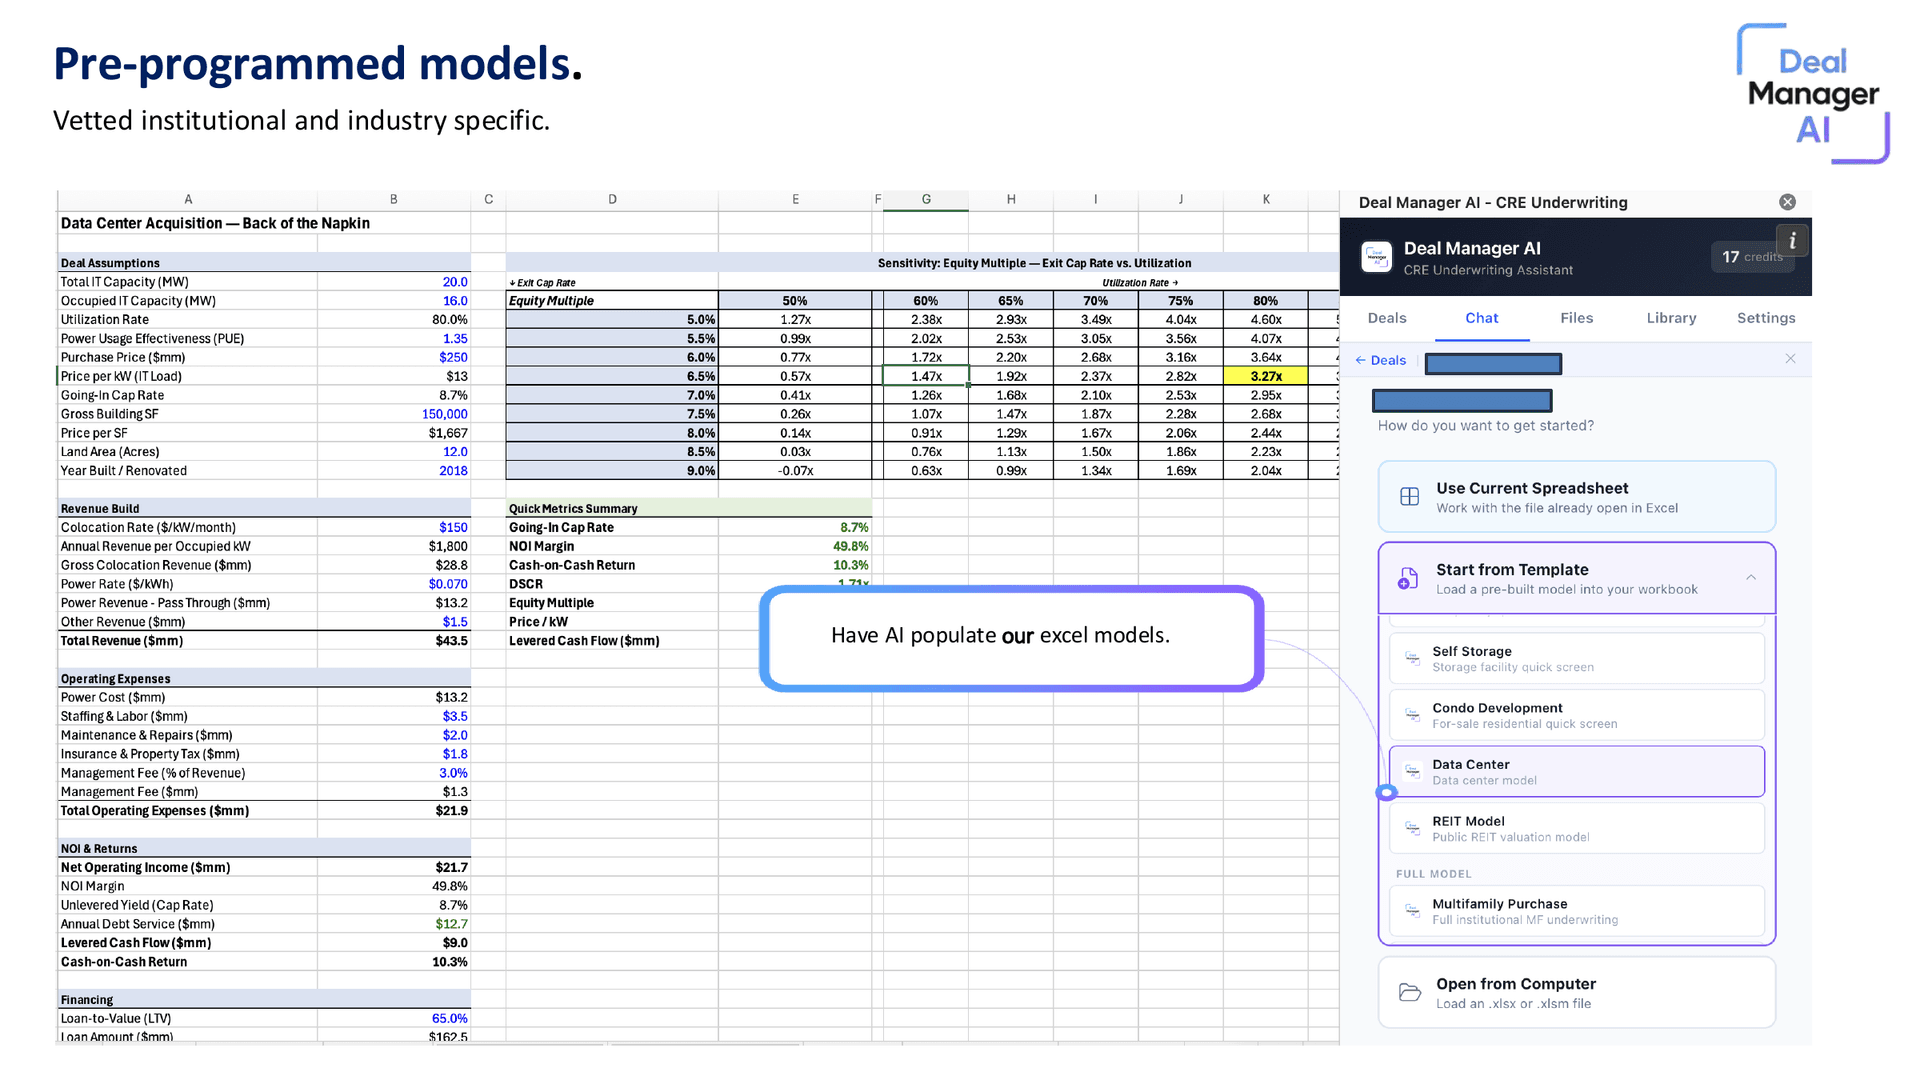
Task: Select column G header
Action: pyautogui.click(x=926, y=200)
